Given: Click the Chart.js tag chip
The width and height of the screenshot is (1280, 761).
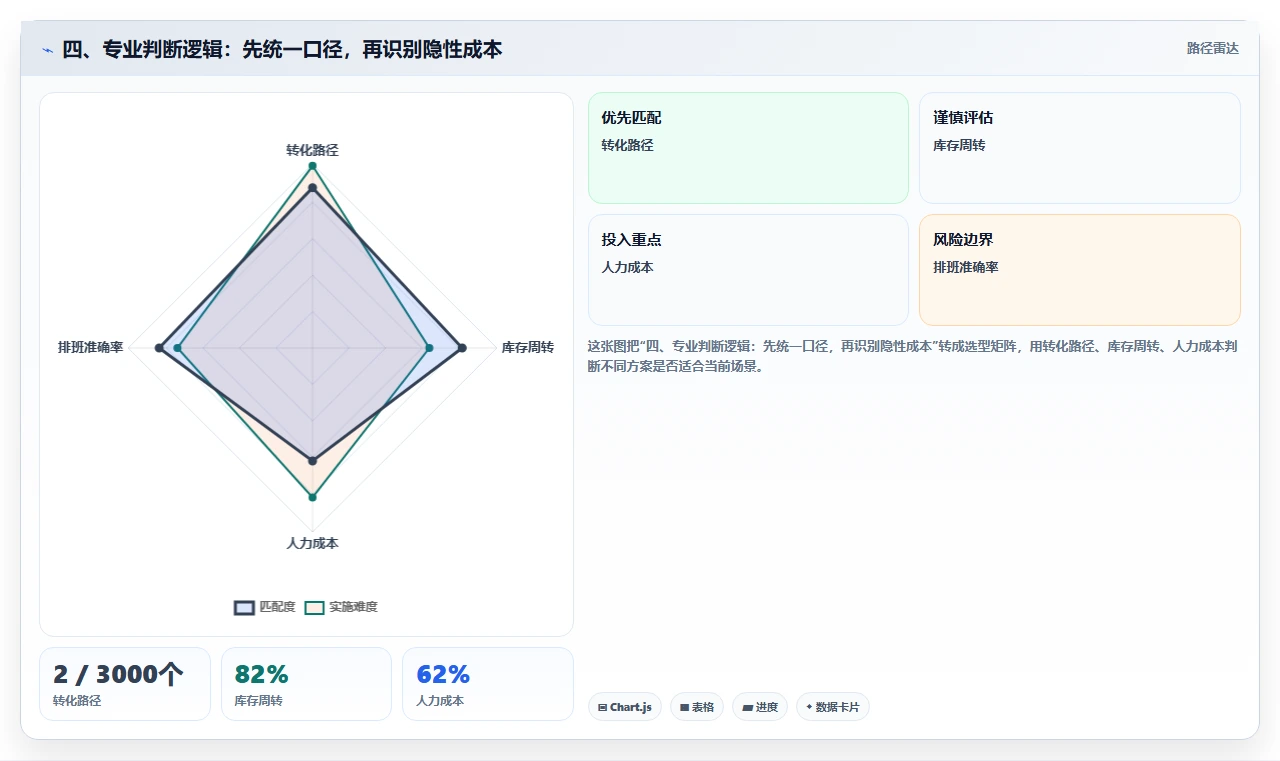Looking at the screenshot, I should pos(625,707).
